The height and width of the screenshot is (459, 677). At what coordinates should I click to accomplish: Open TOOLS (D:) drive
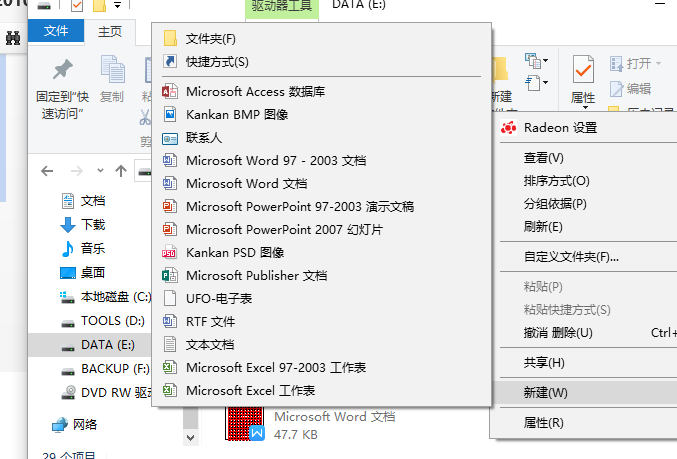tap(103, 321)
